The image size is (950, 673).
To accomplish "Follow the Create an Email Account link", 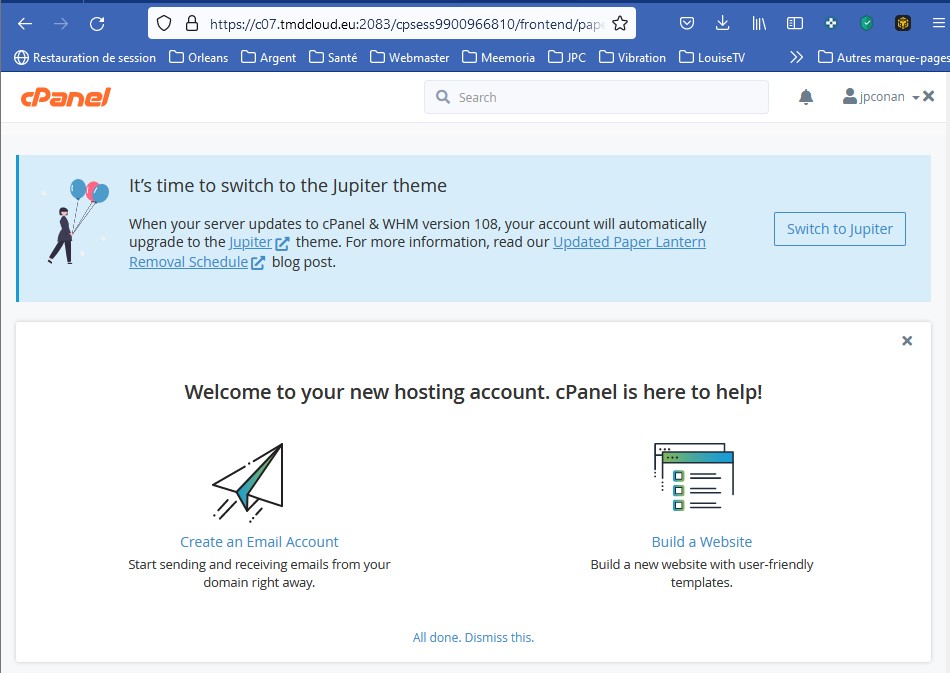I will tap(259, 542).
